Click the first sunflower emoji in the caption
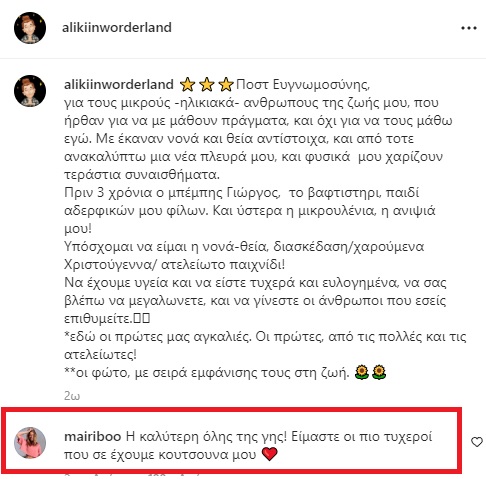Screen dimensions: 486x479 point(362,372)
